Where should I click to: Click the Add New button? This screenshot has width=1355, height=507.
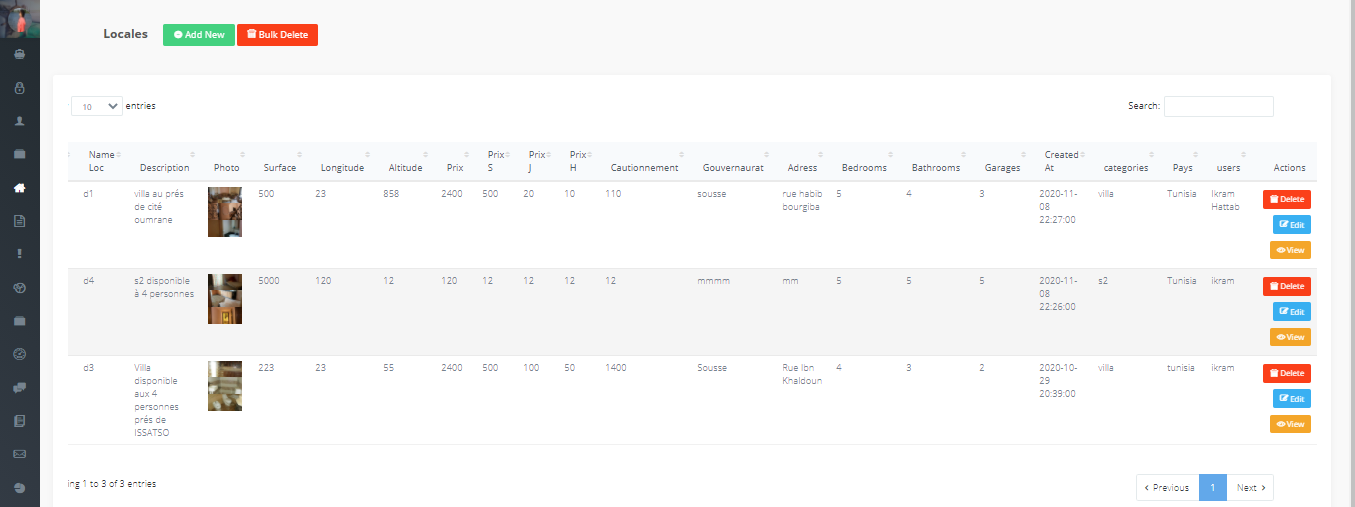tap(198, 34)
